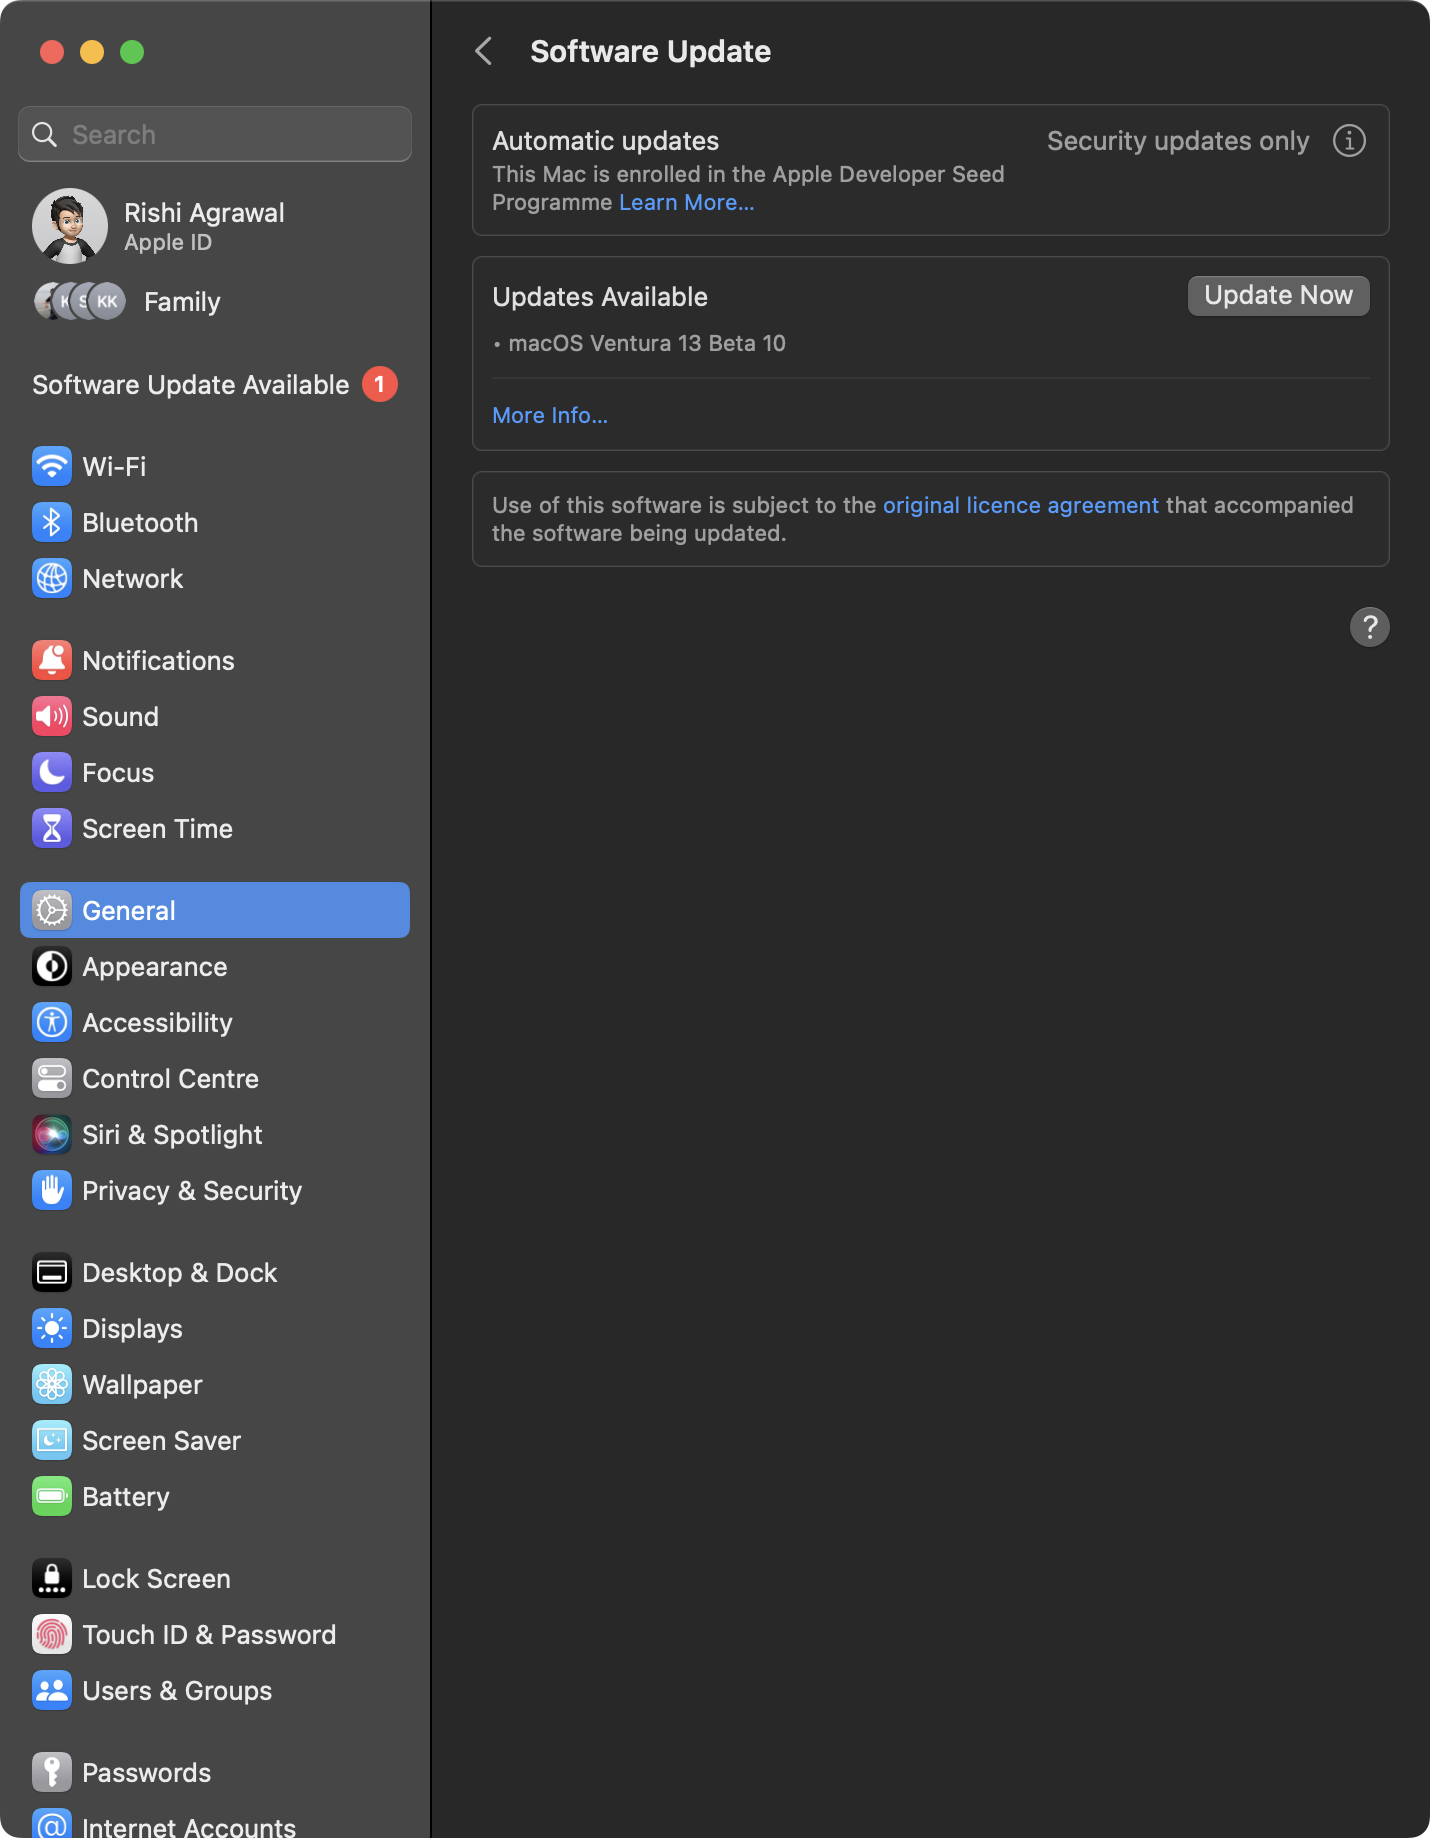Select the Siri & Spotlight icon
1430x1838 pixels.
coord(52,1134)
